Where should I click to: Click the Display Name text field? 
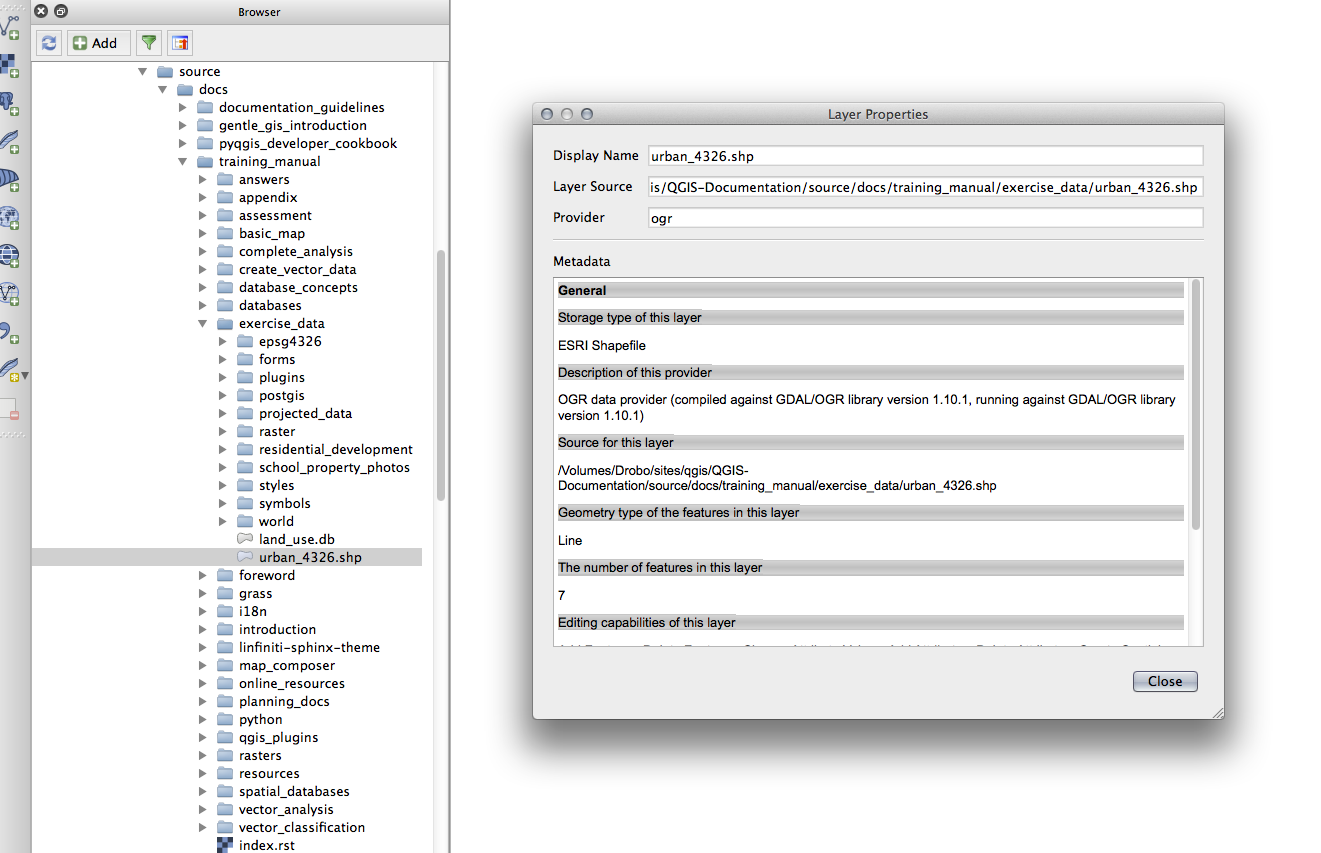[925, 155]
